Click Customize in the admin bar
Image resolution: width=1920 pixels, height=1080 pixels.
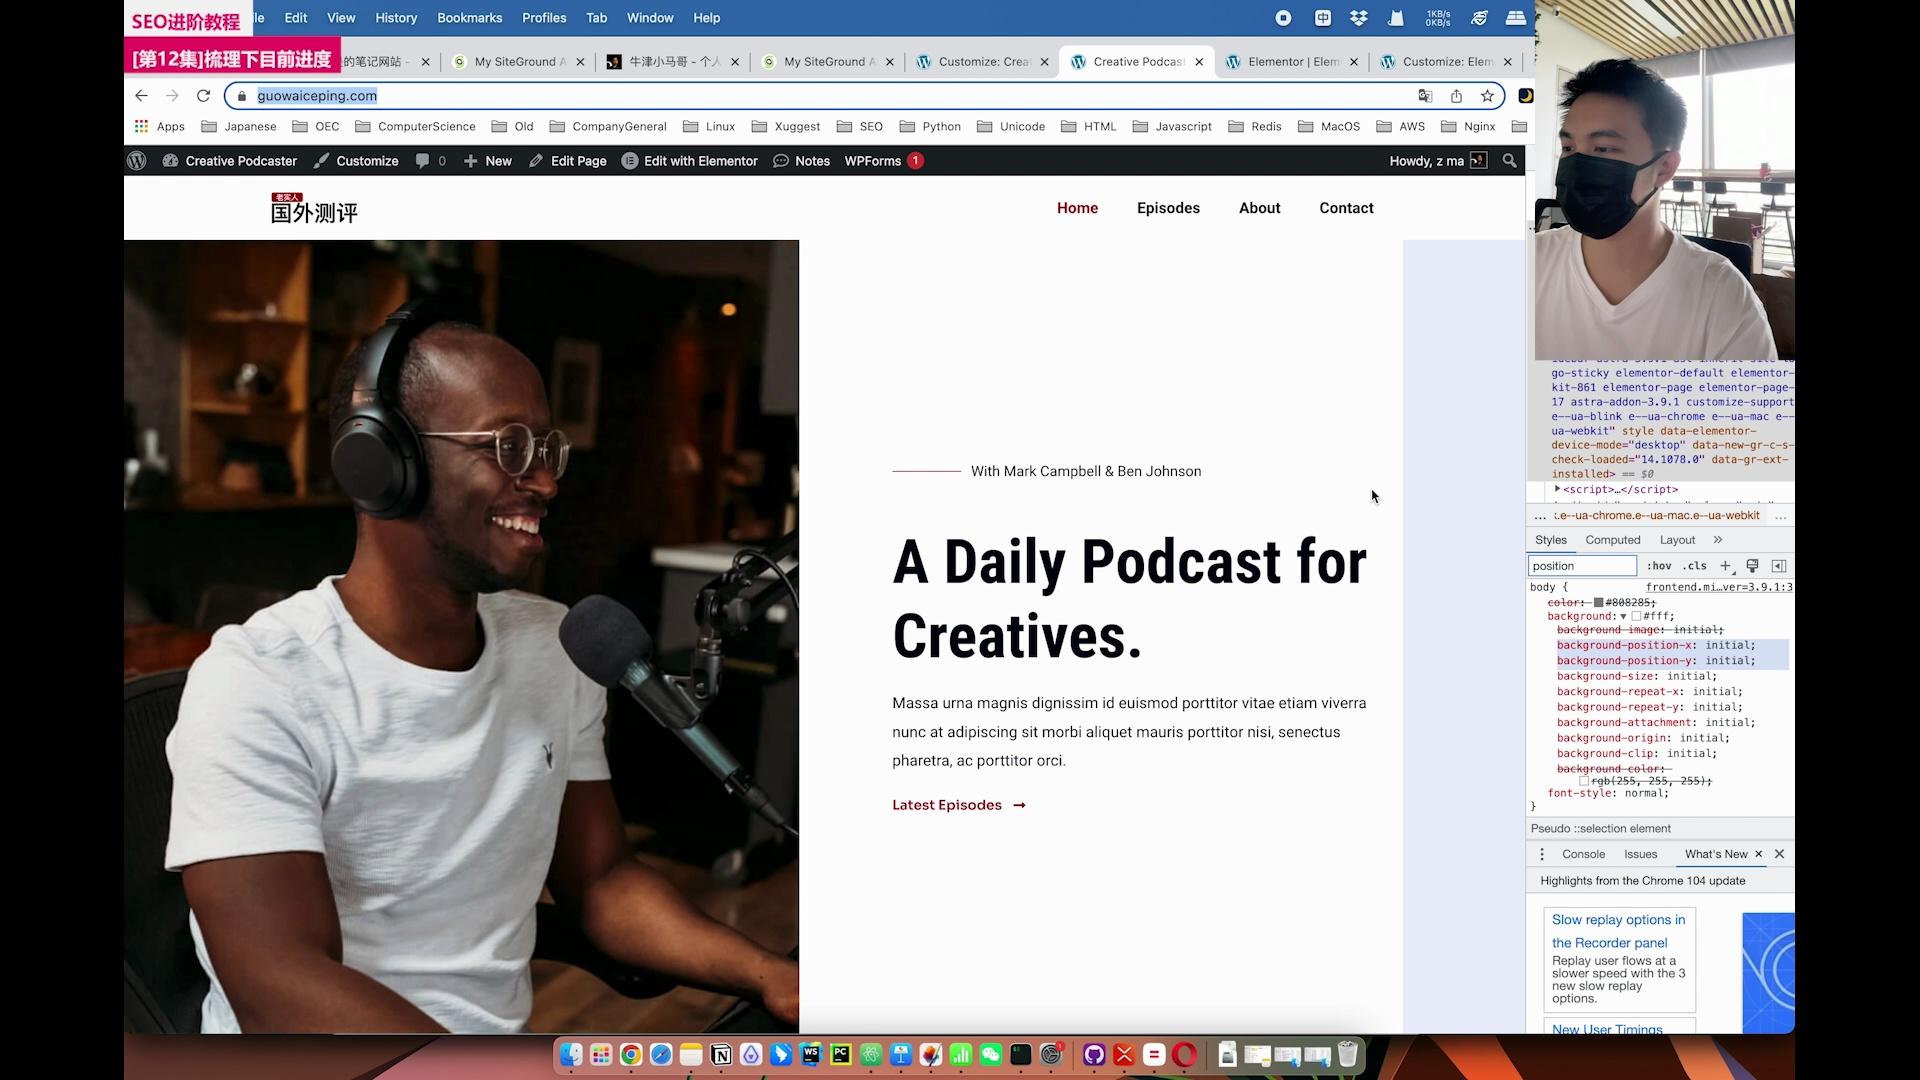coord(356,161)
